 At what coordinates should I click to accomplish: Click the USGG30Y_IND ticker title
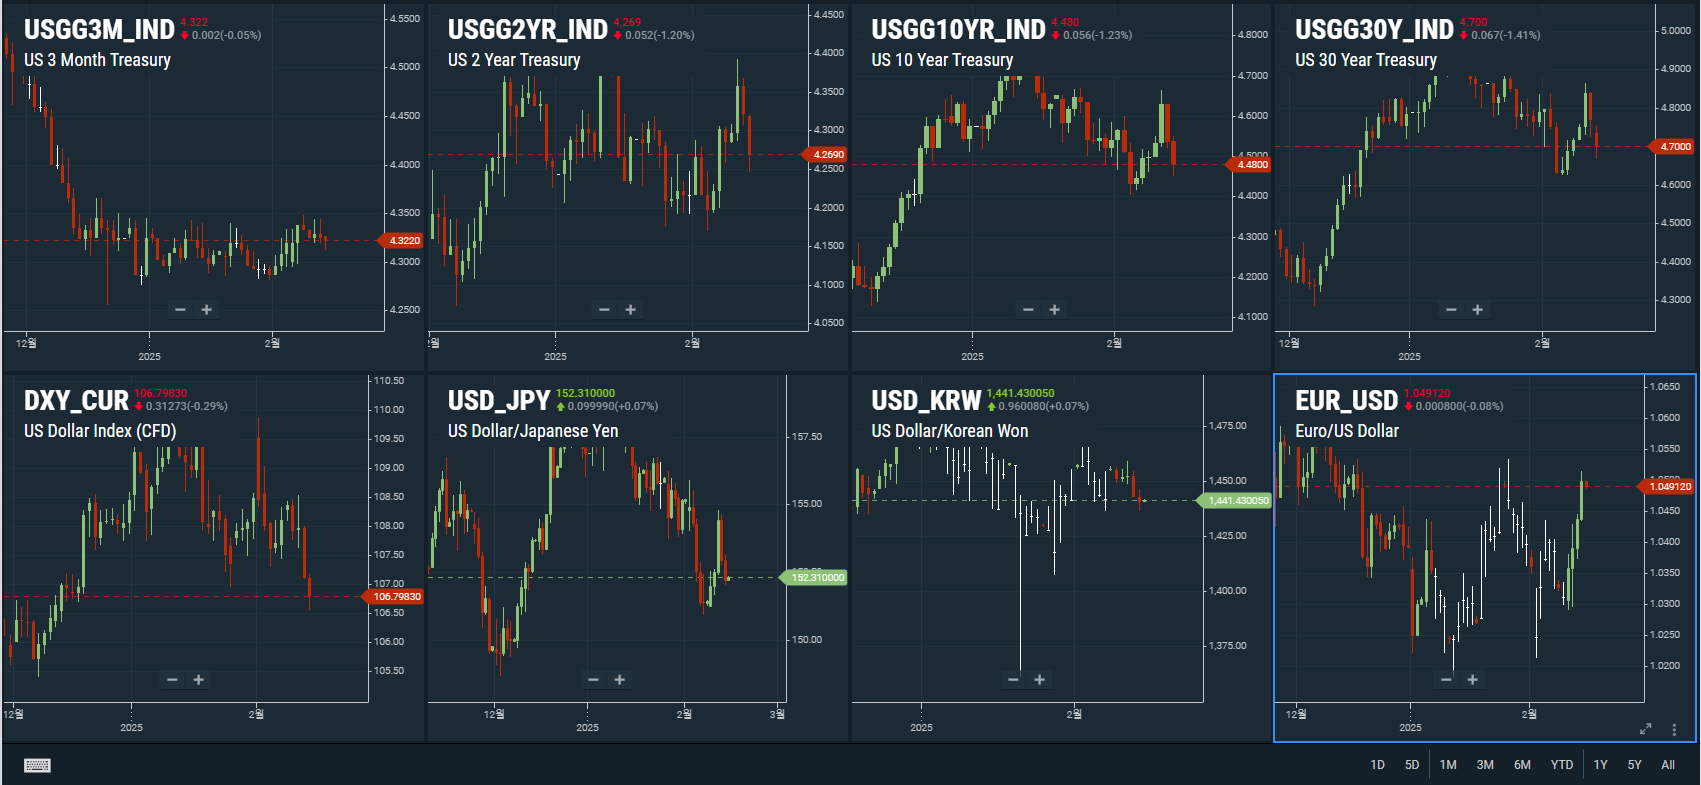tap(1374, 30)
